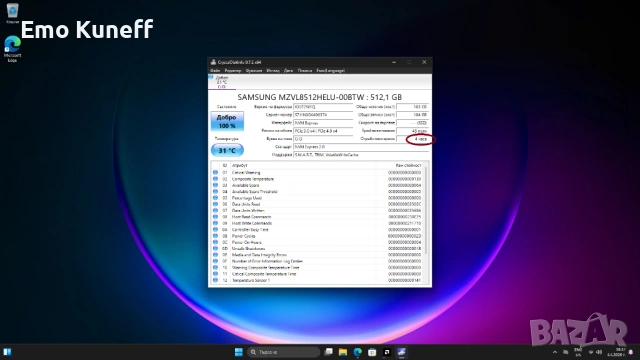Image resolution: width=640 pixels, height=360 pixels.
Task: Click the serial number field
Action: point(323,115)
